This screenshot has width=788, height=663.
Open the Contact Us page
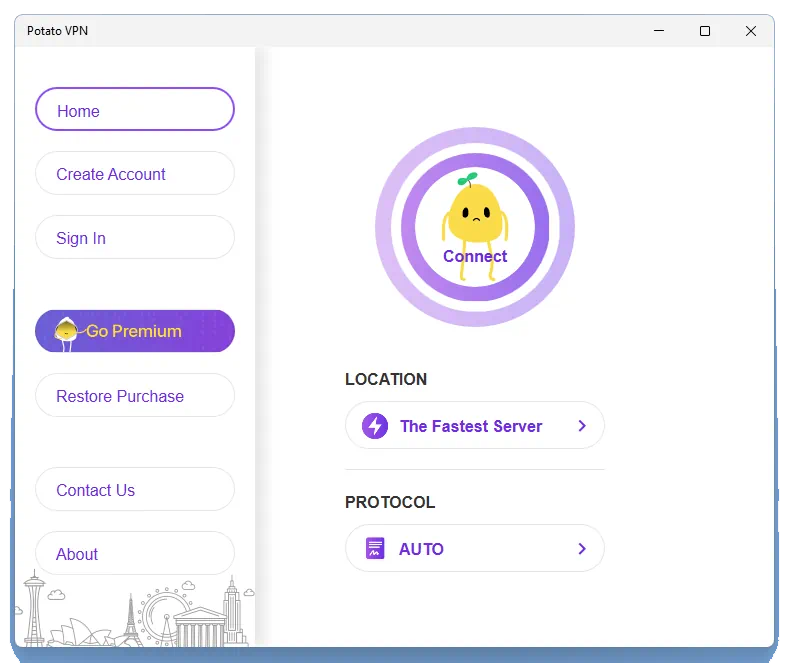(134, 490)
